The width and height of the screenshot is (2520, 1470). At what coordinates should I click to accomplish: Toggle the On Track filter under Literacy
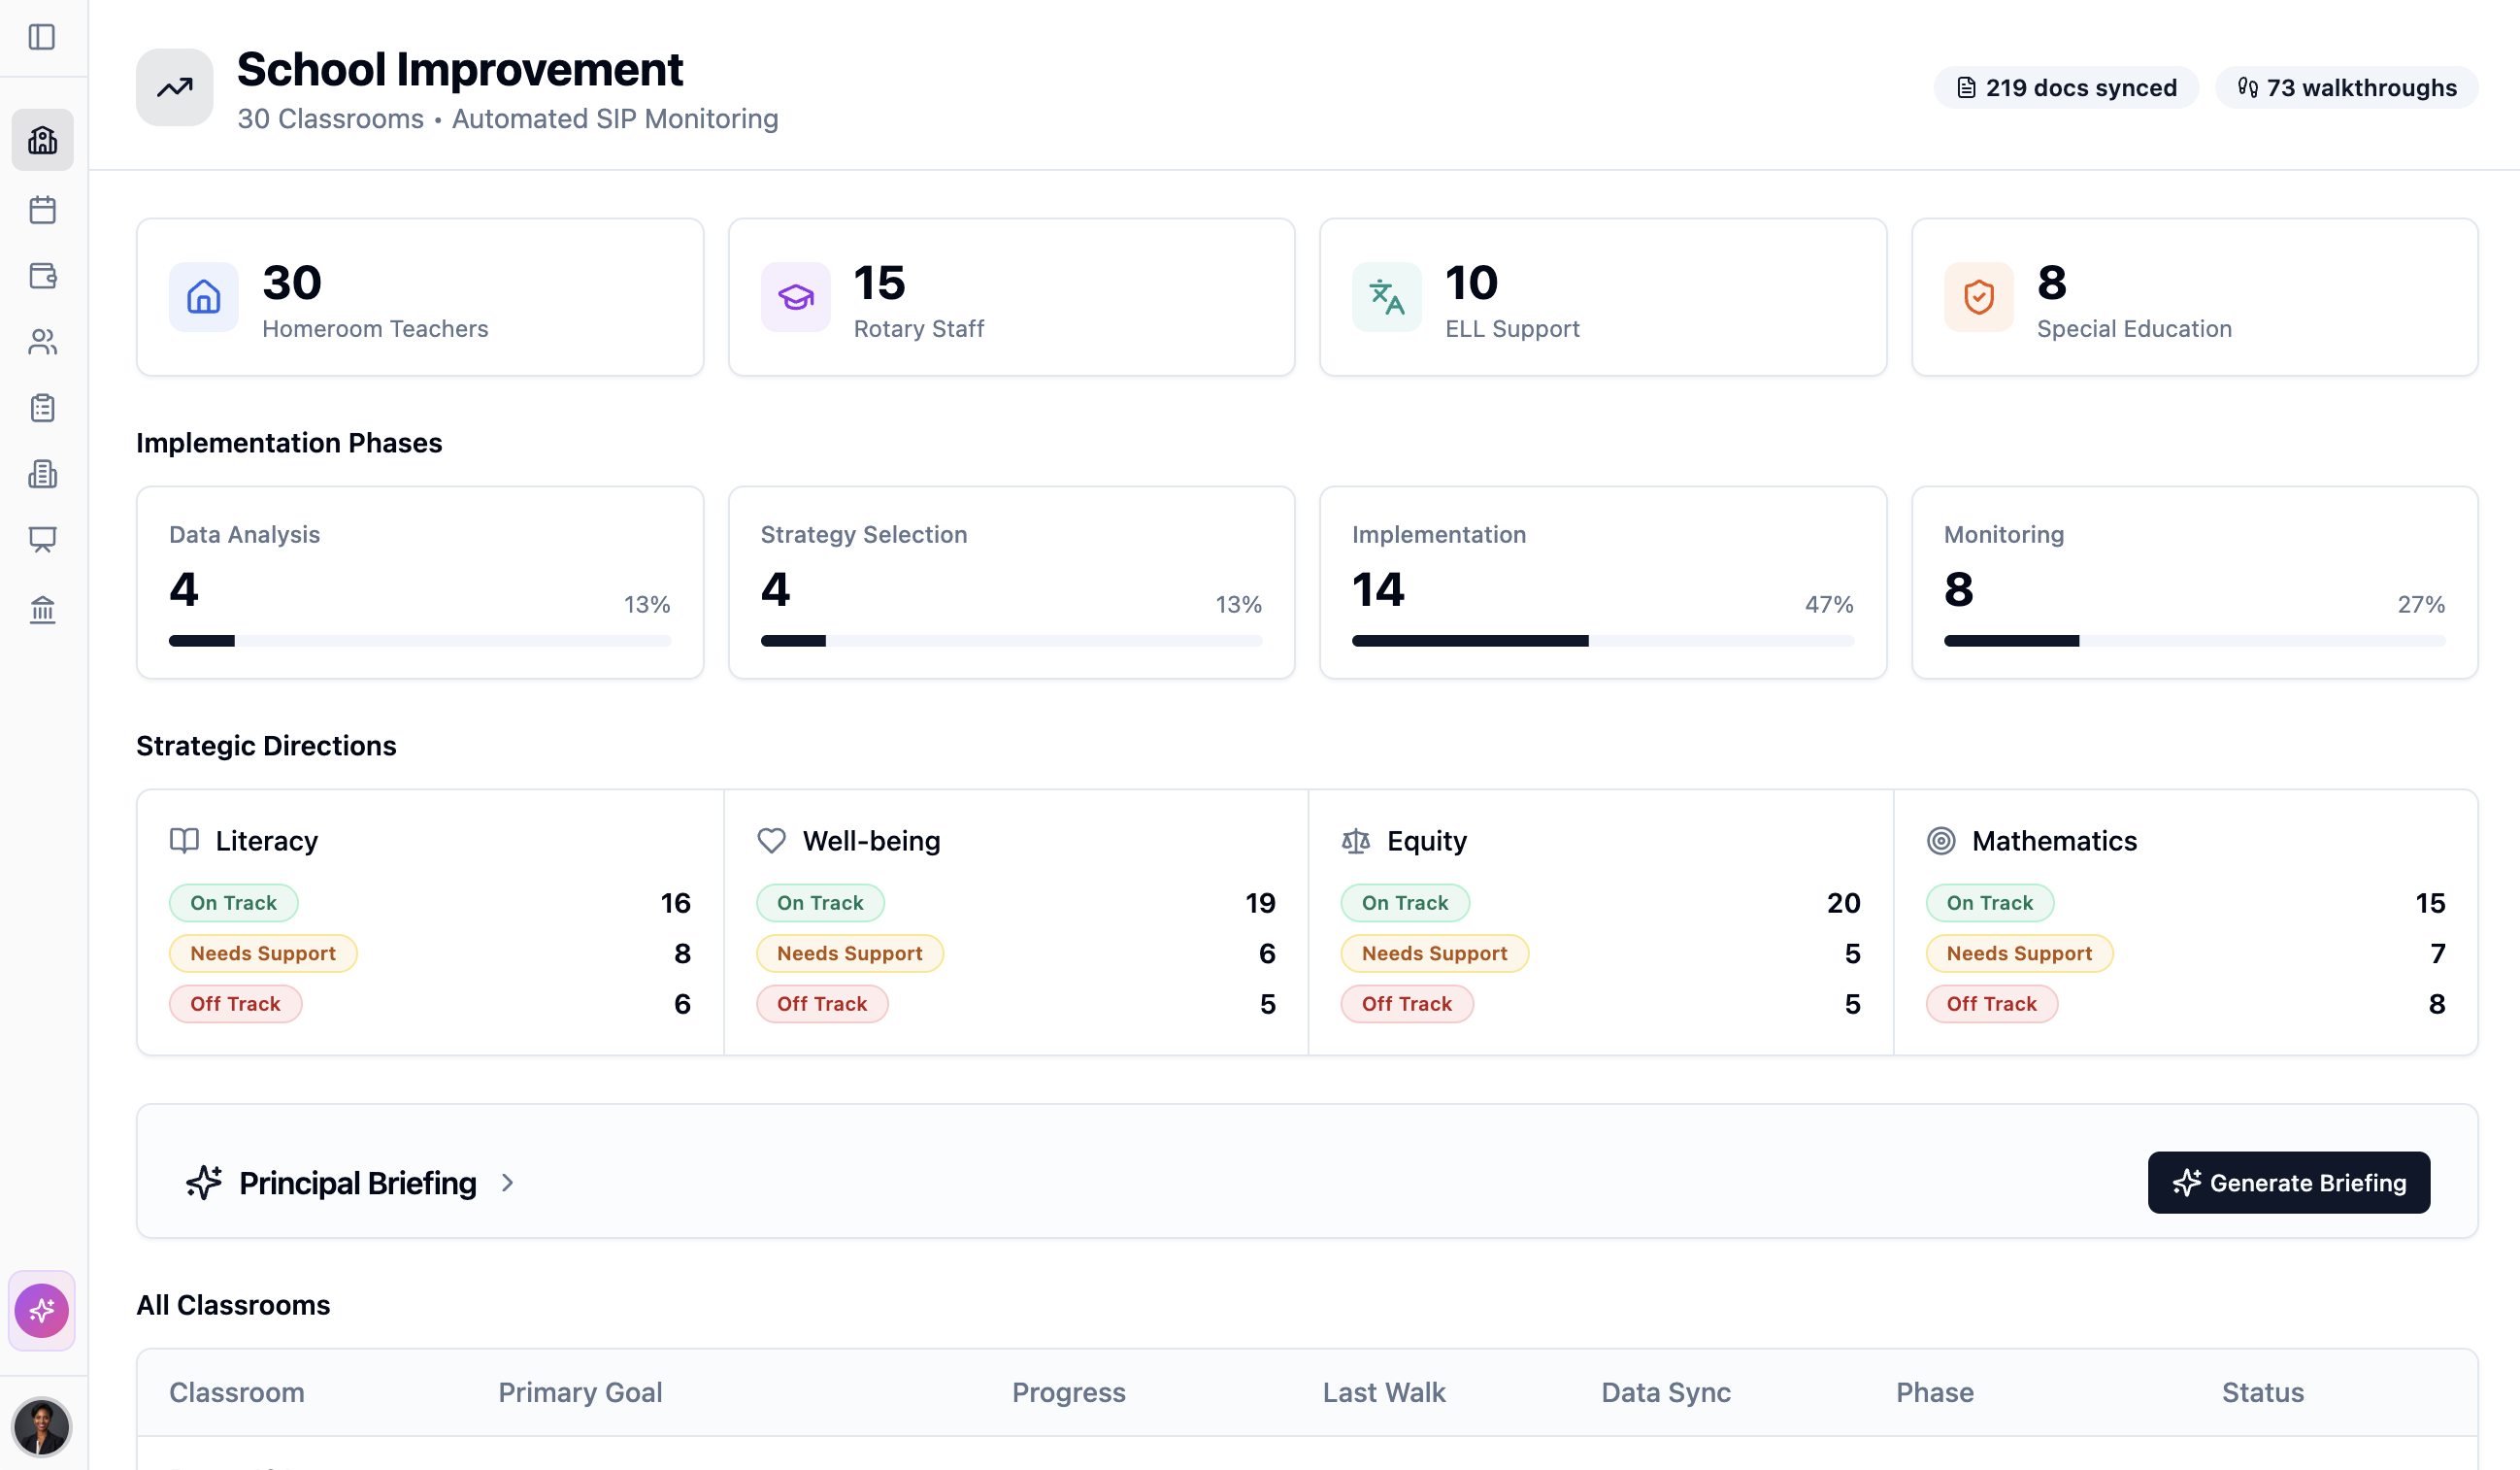click(x=233, y=902)
